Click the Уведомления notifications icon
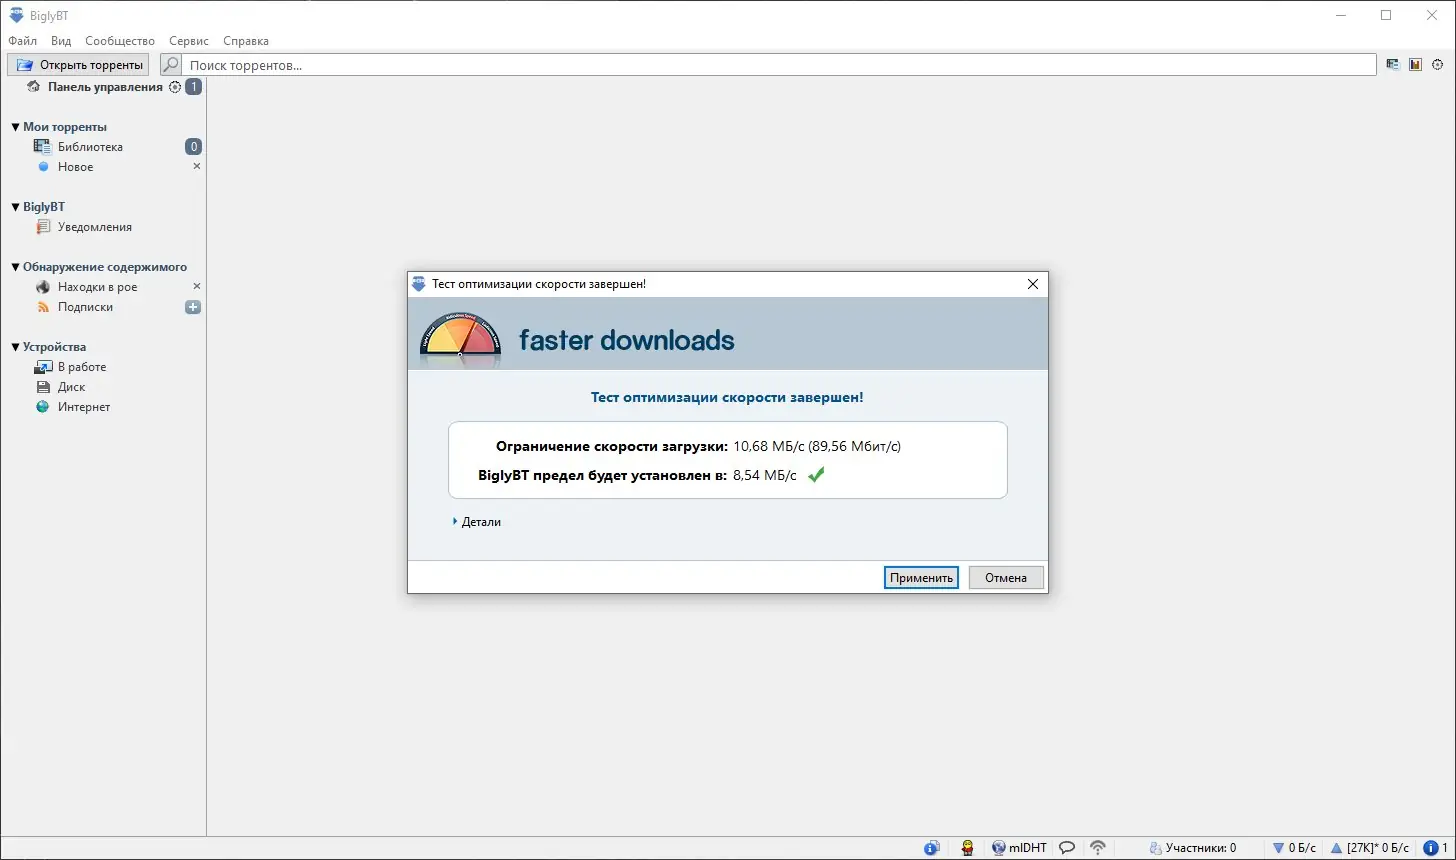 tap(43, 227)
